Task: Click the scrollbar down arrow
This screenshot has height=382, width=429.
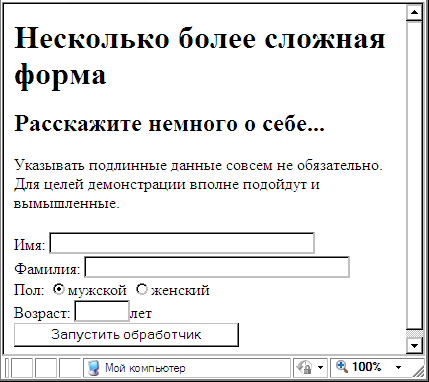Action: click(414, 345)
